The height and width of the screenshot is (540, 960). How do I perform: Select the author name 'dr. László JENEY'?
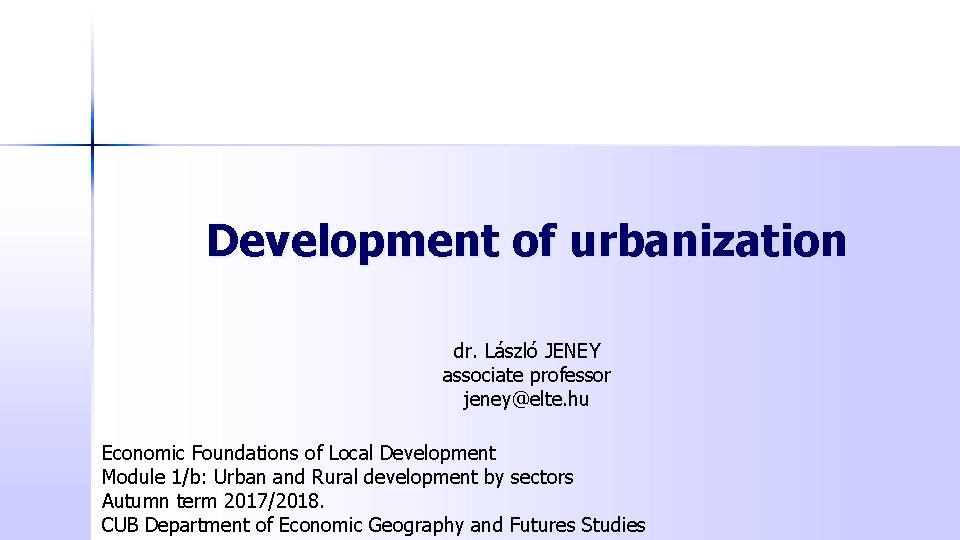527,351
